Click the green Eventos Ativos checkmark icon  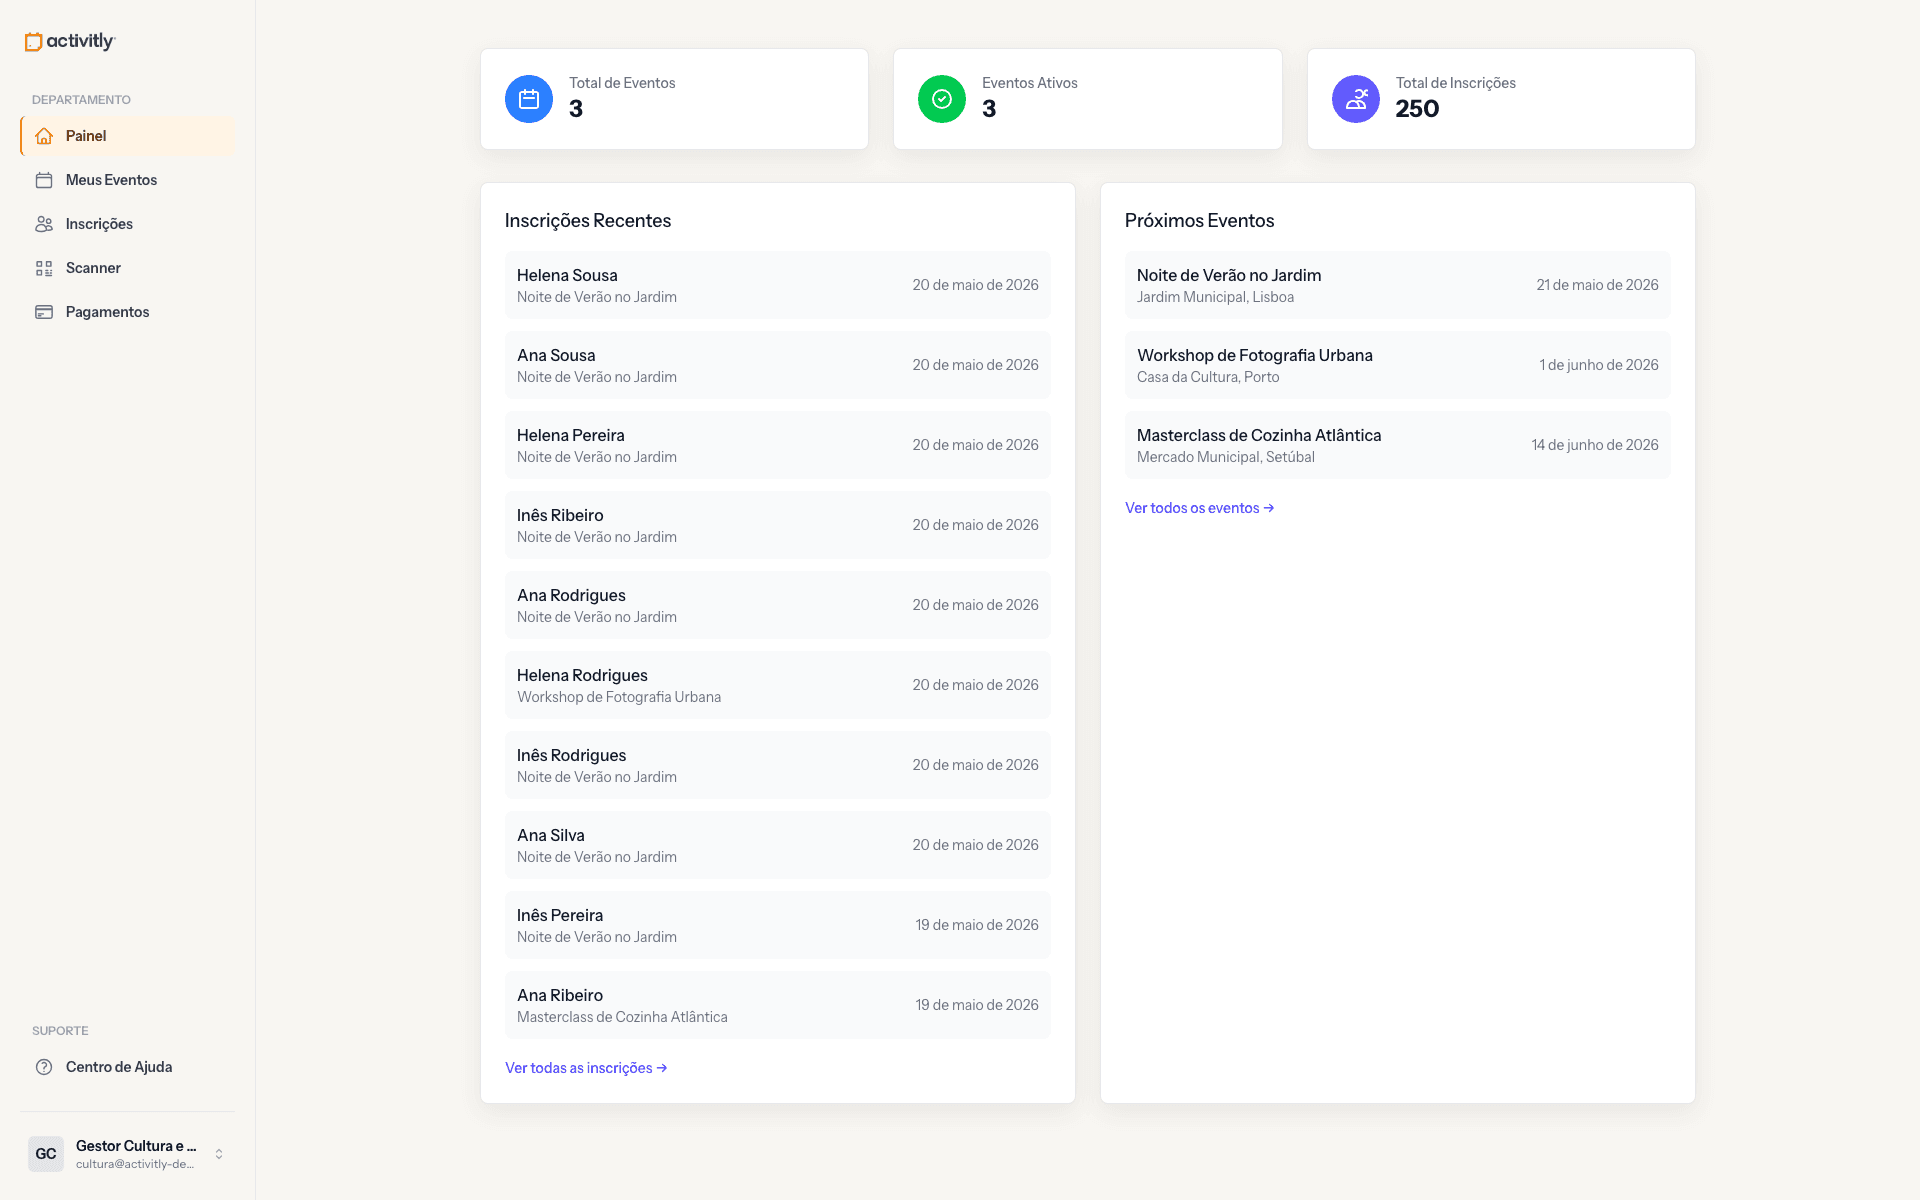tap(942, 99)
